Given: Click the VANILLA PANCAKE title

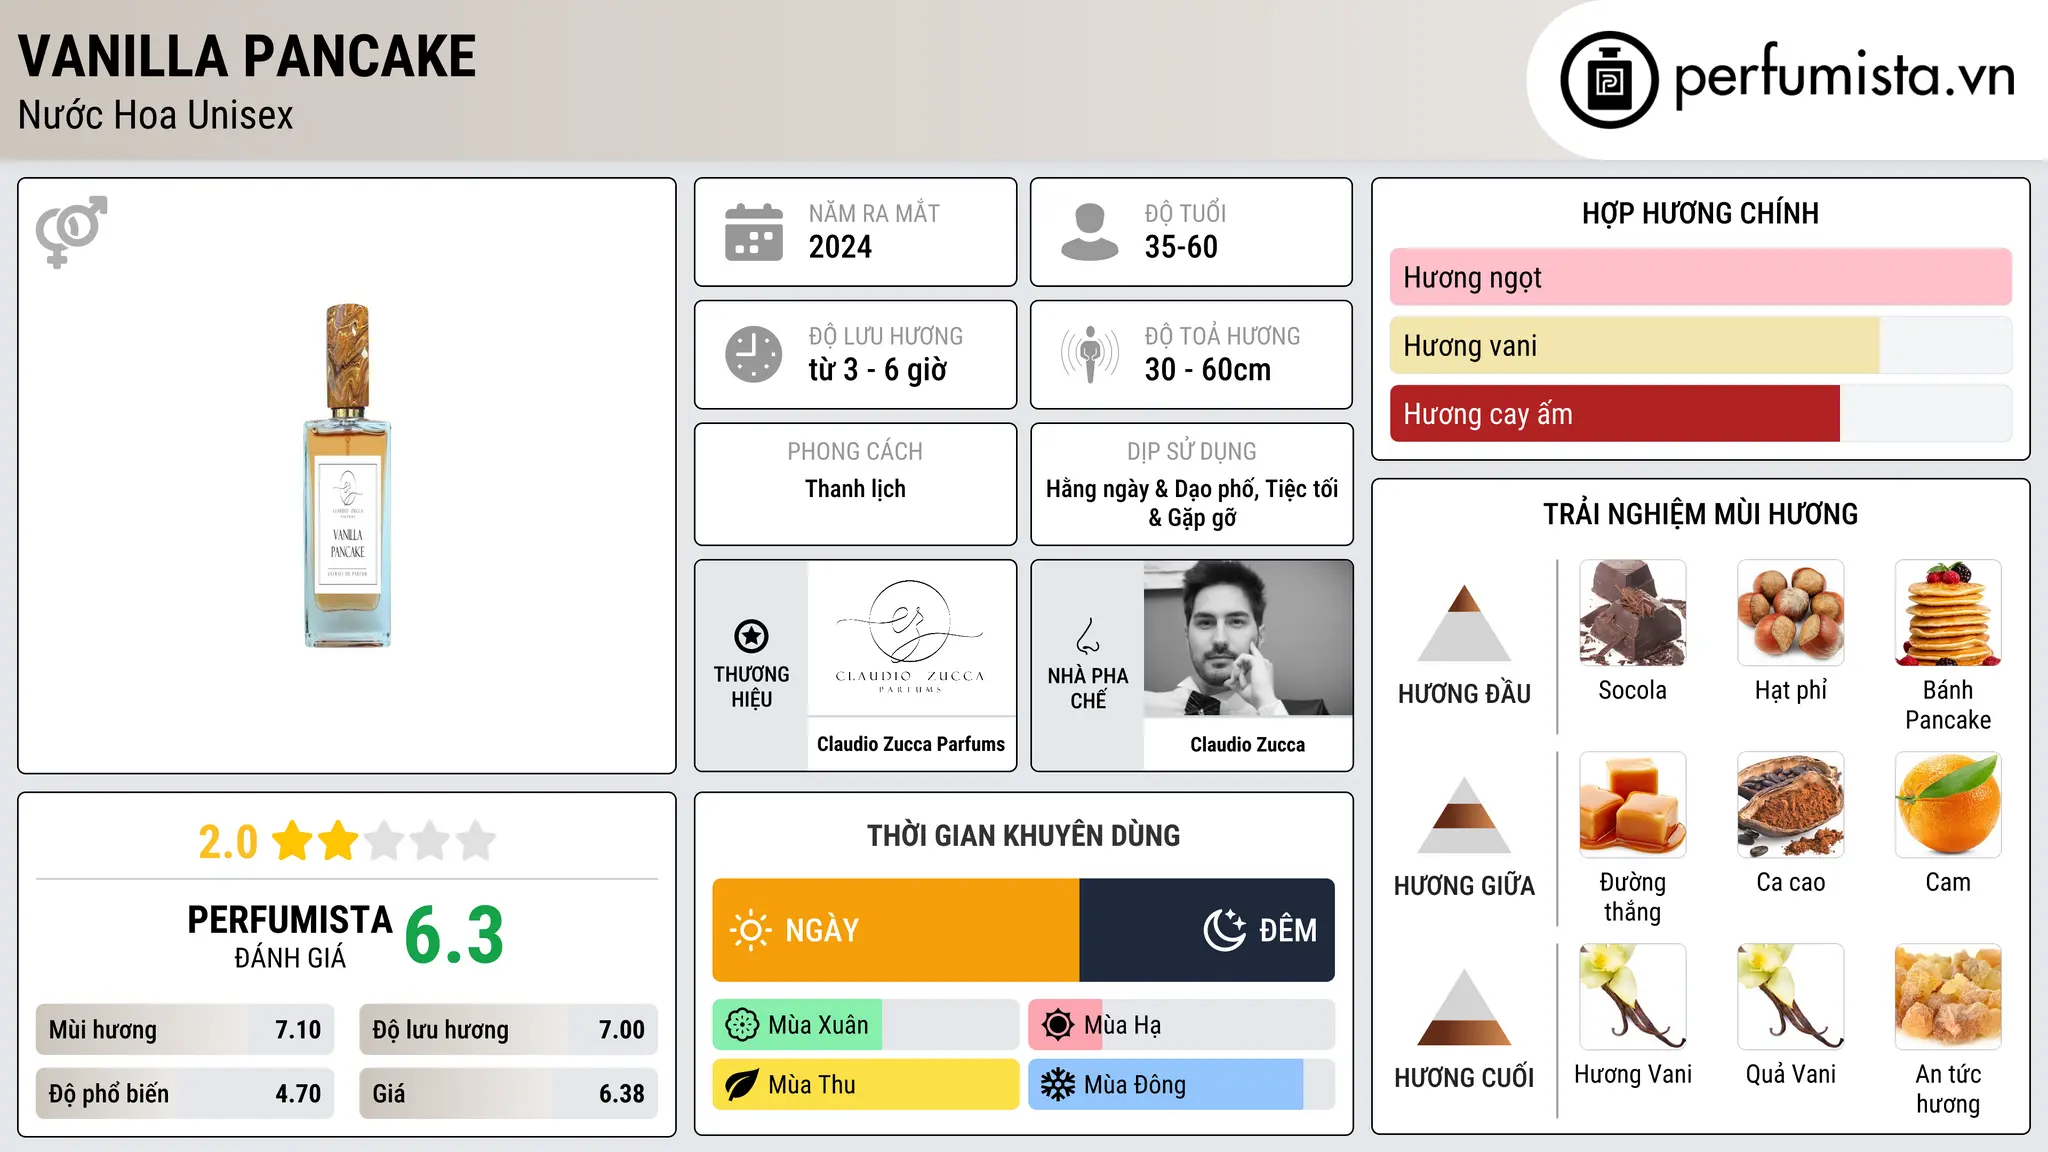Looking at the screenshot, I should click(247, 56).
